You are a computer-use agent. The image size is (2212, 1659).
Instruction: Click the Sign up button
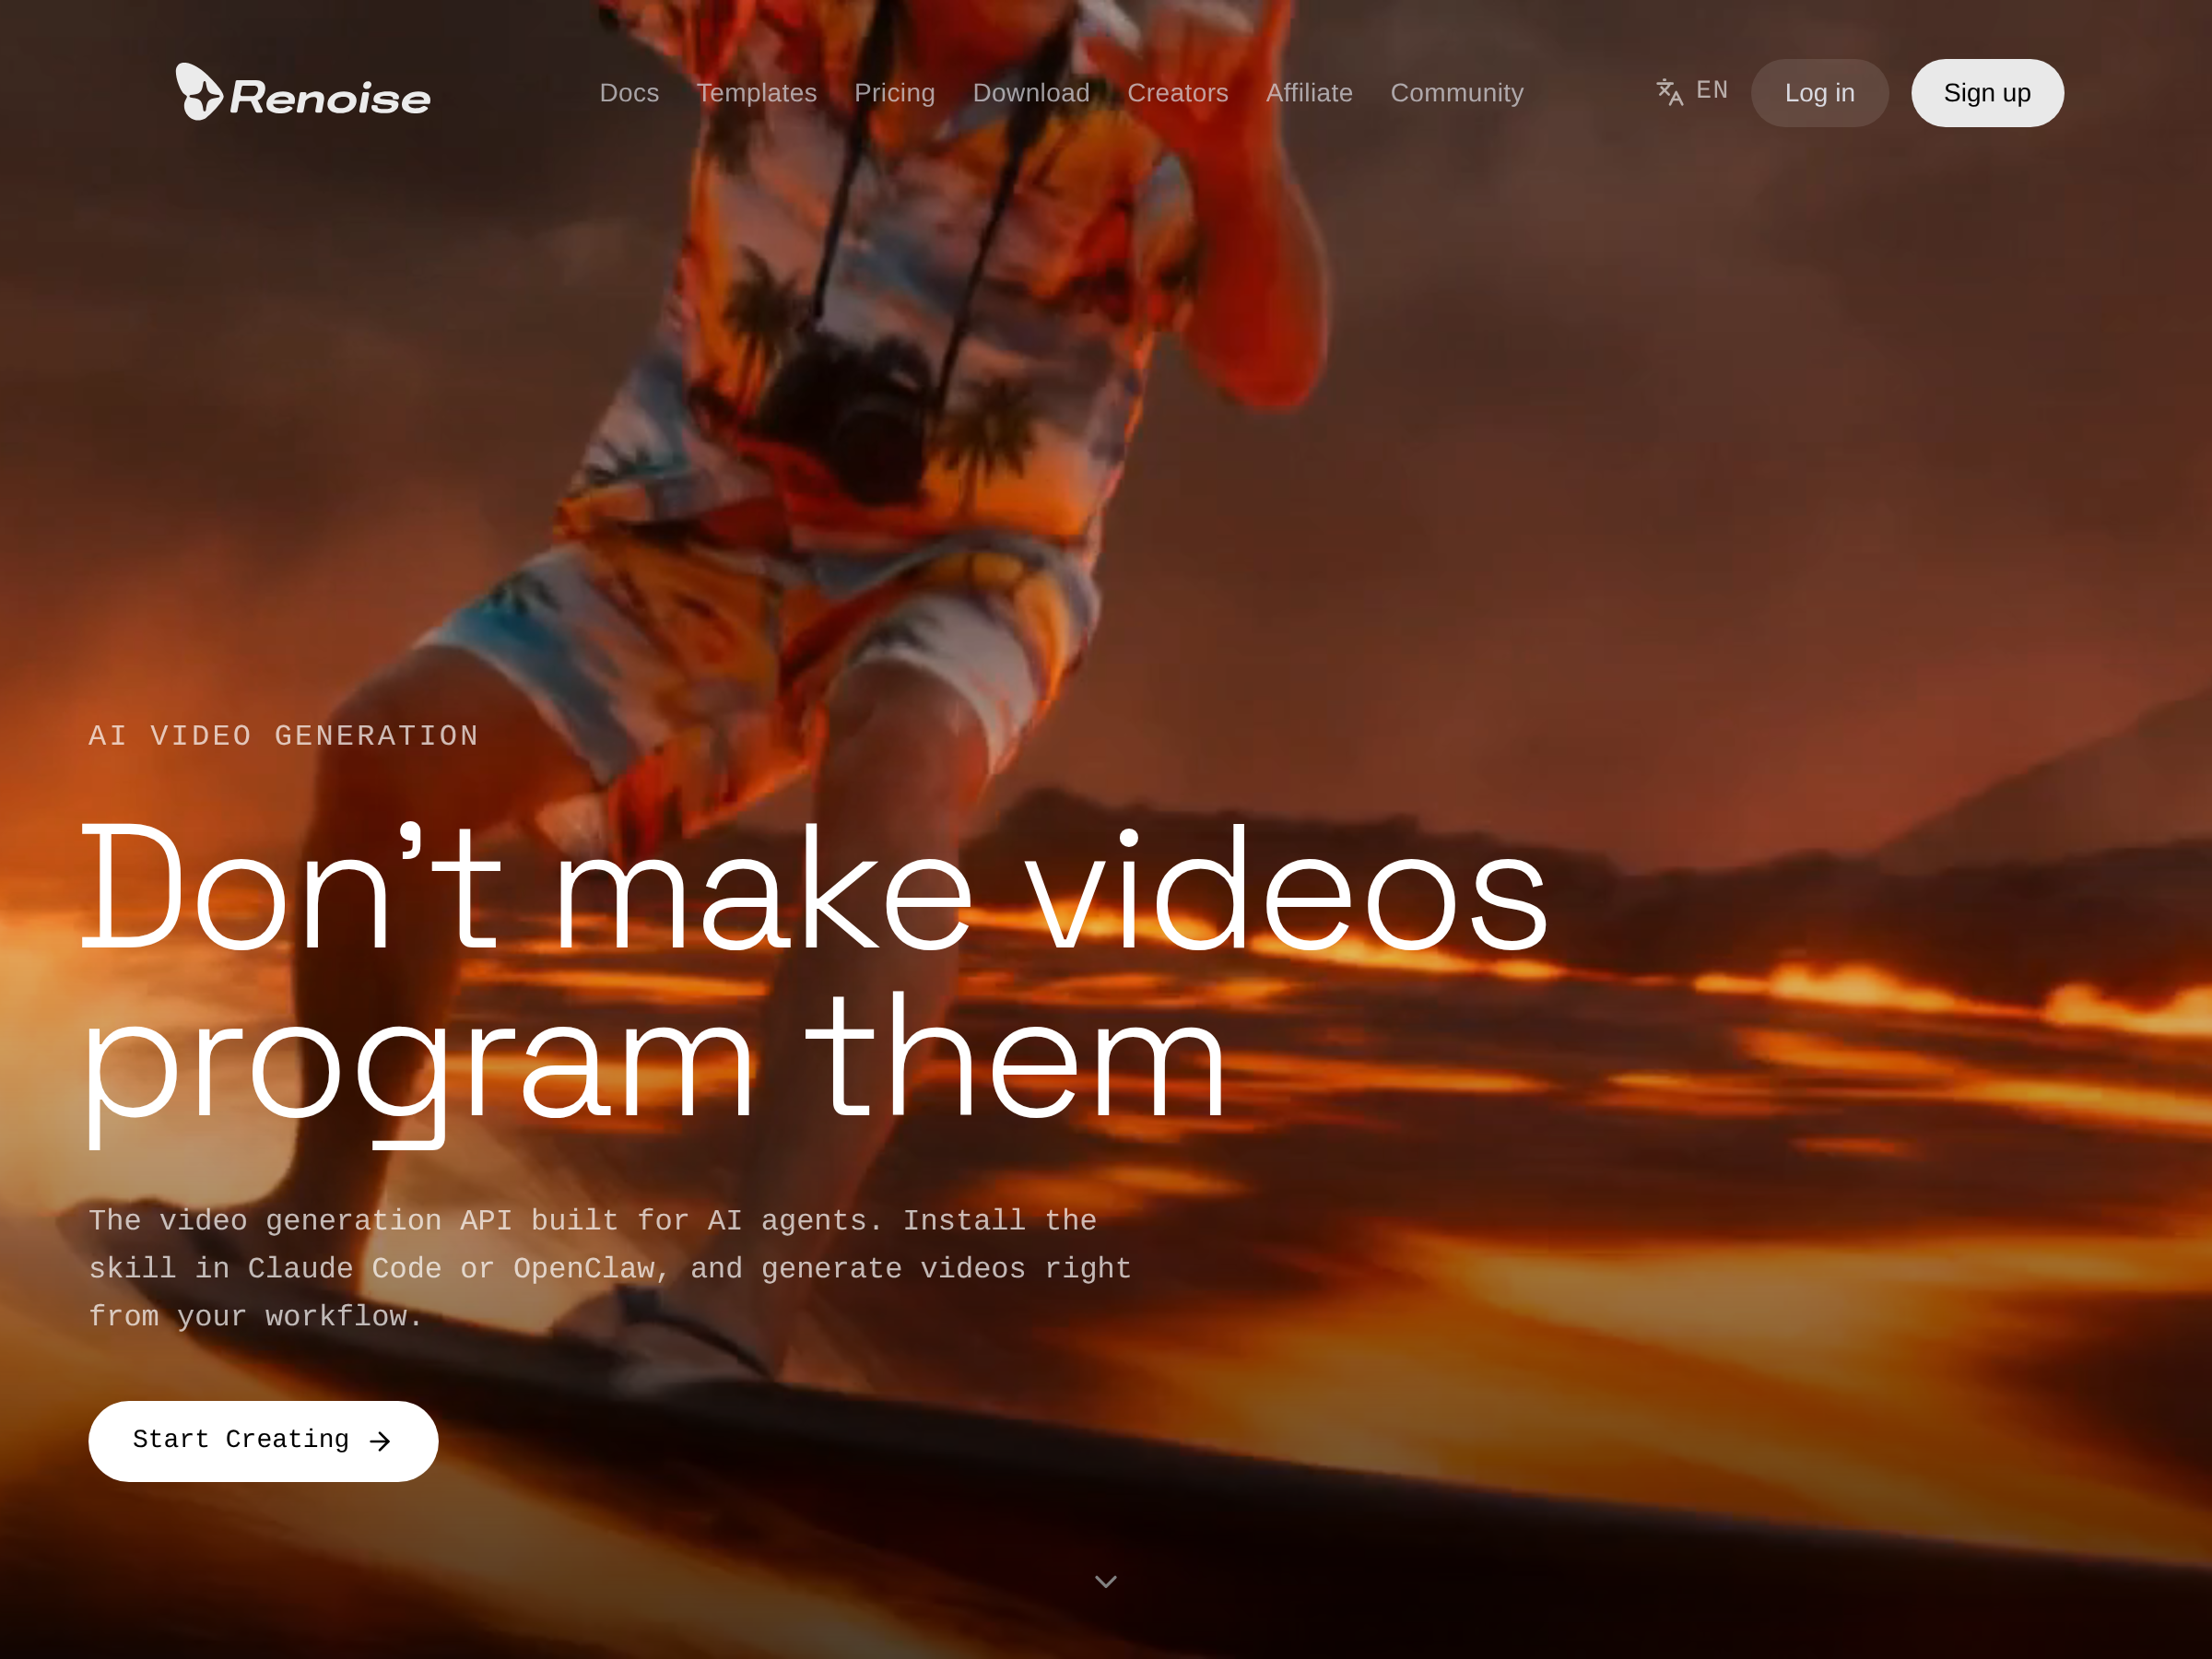tap(1987, 93)
